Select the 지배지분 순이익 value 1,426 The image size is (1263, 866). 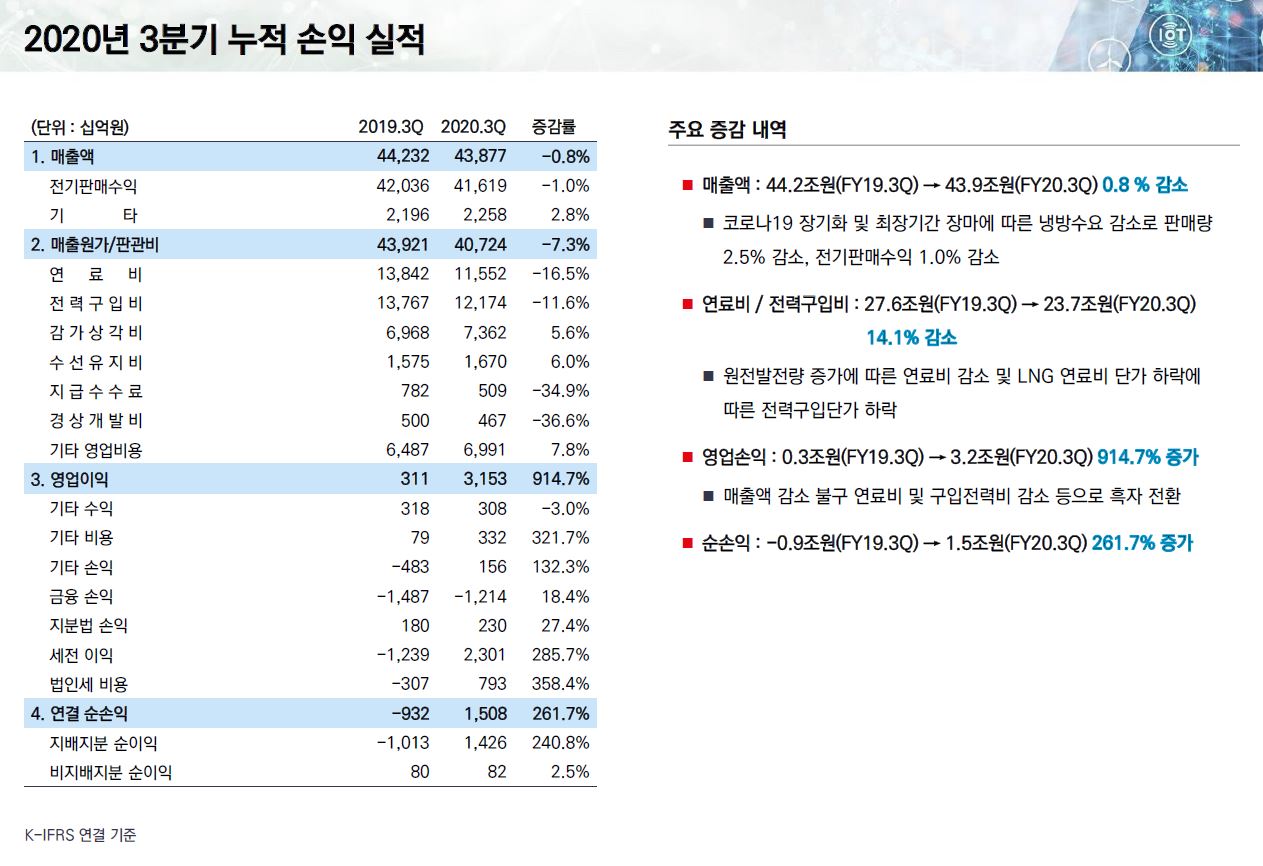(485, 743)
